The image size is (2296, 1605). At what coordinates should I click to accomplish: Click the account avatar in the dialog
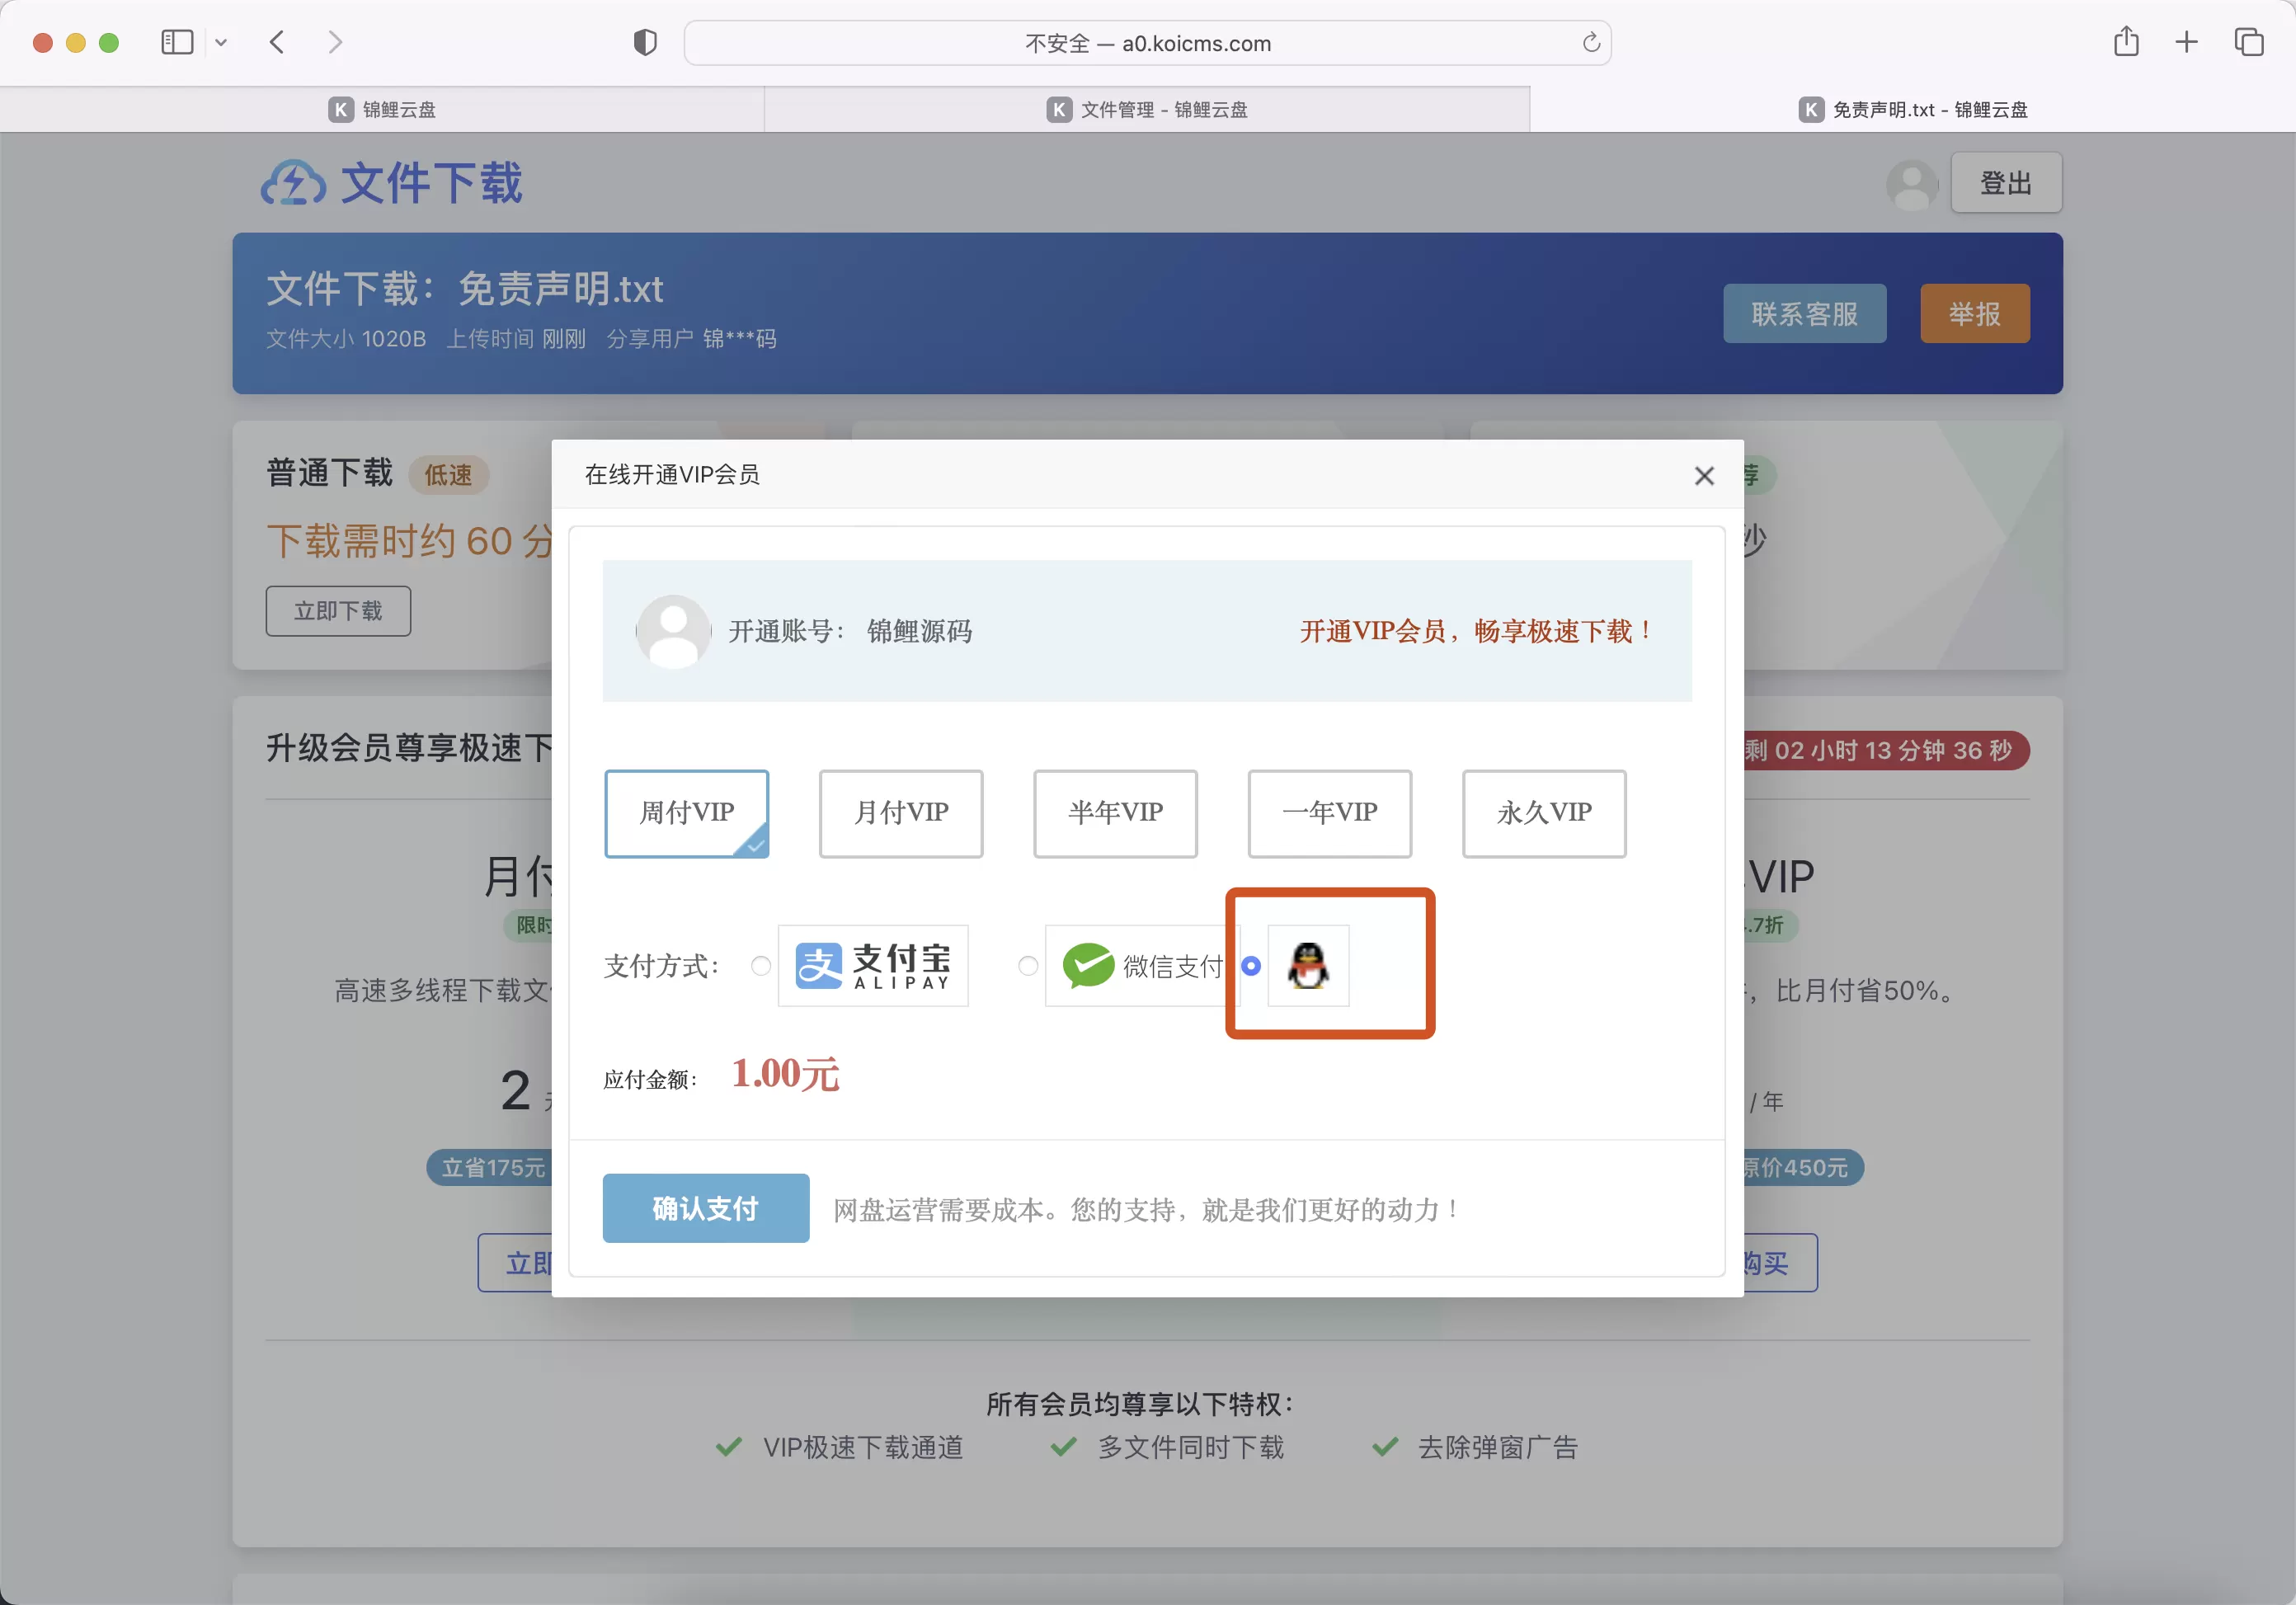(x=673, y=631)
